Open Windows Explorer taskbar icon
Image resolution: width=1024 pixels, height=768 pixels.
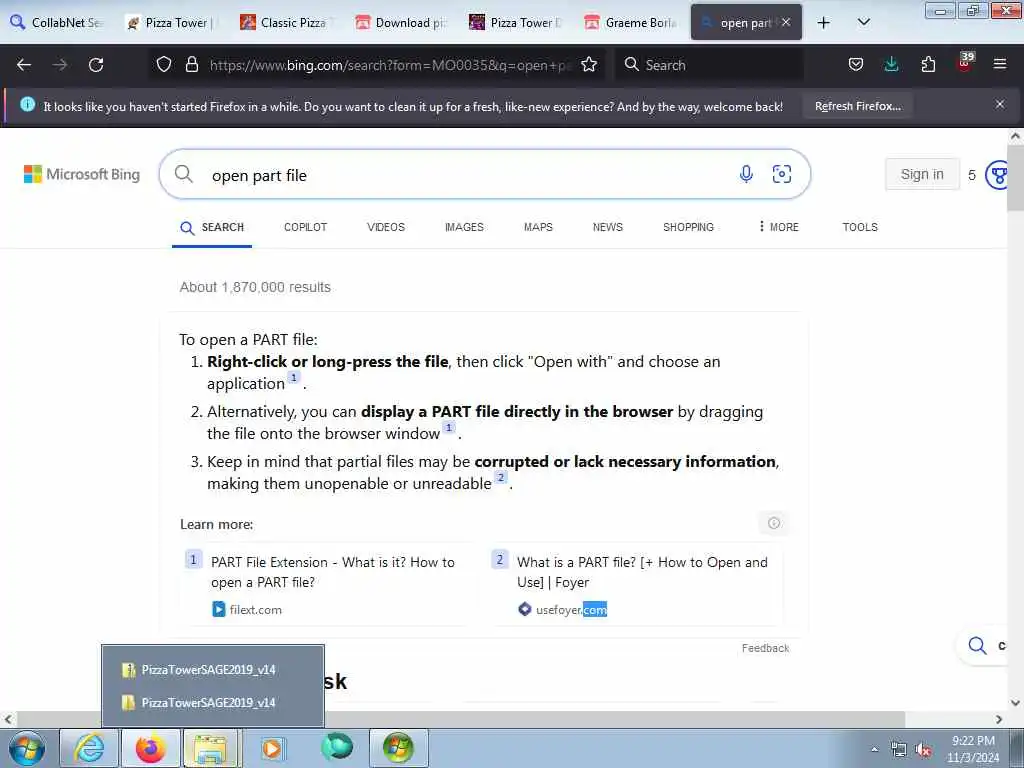coord(212,748)
